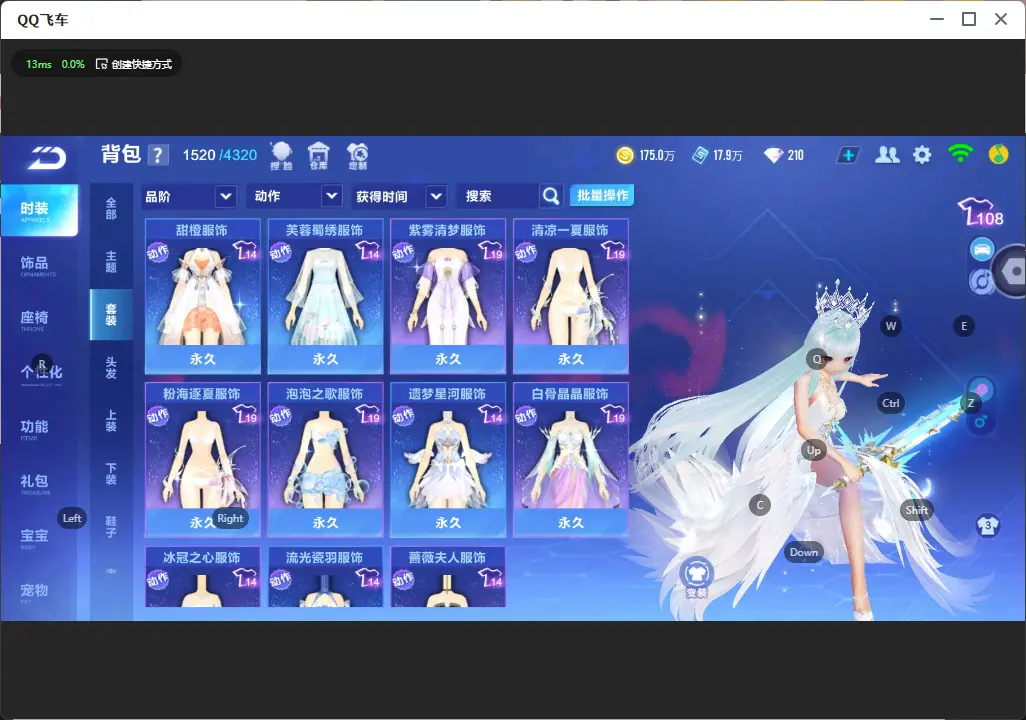This screenshot has height=720, width=1026.
Task: Click the search magnifier icon
Action: point(551,196)
